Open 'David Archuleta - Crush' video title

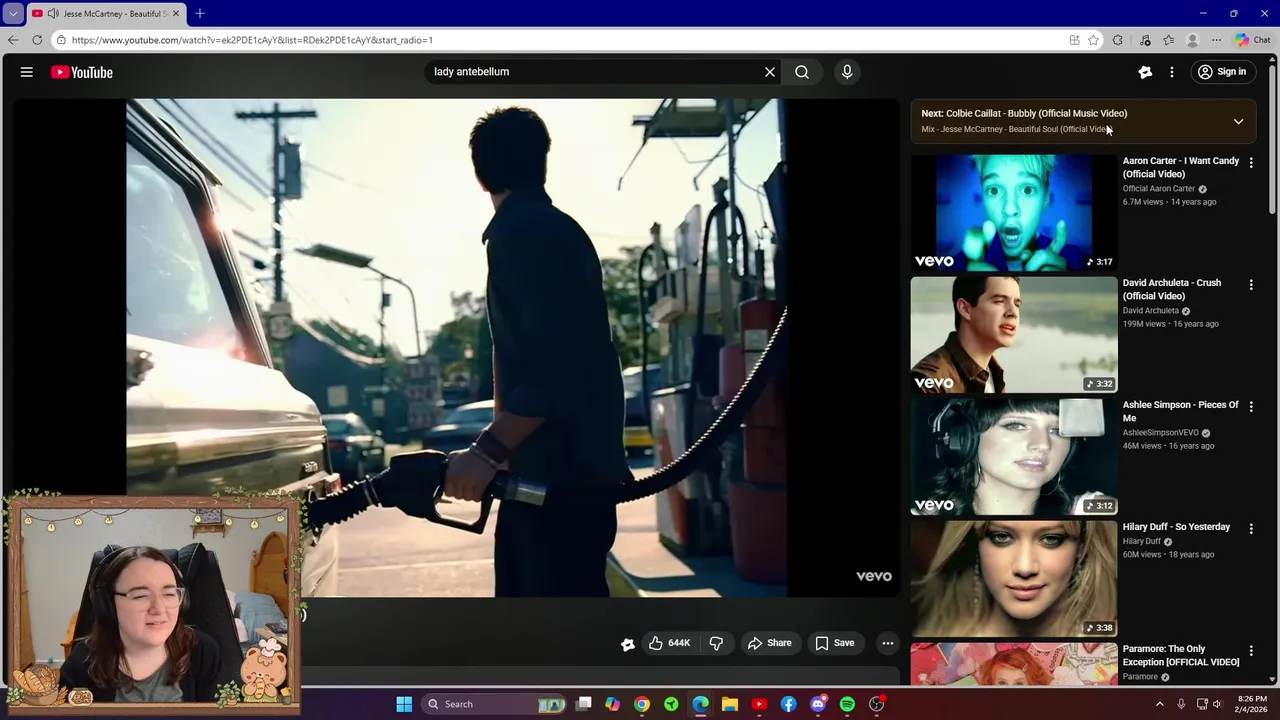tap(1172, 289)
